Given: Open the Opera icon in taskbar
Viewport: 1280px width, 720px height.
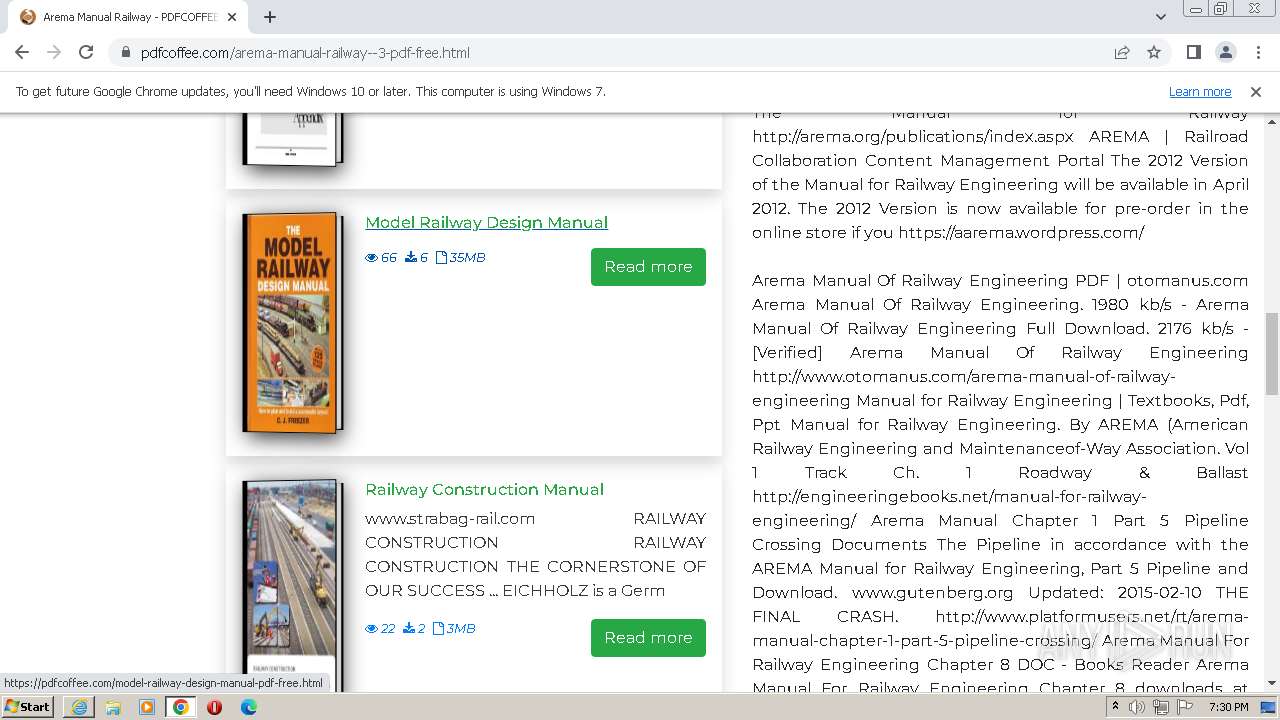Looking at the screenshot, I should click(214, 707).
